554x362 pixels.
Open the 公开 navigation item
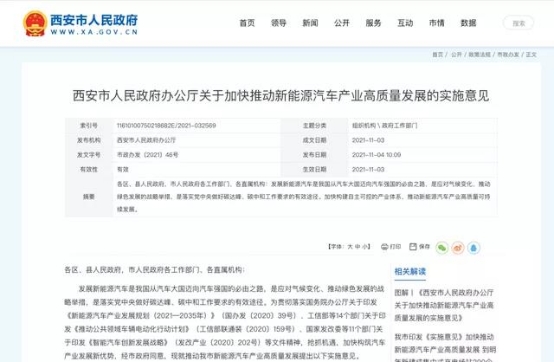coord(342,23)
